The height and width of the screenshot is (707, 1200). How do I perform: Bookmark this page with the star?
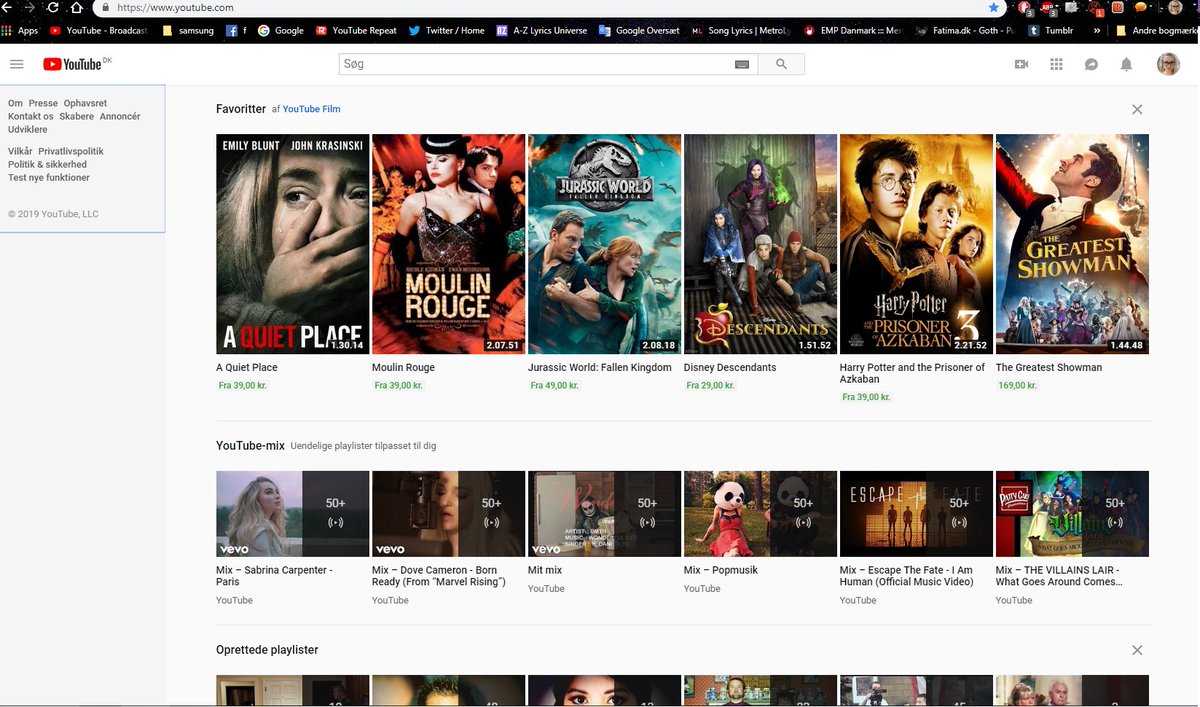click(993, 7)
